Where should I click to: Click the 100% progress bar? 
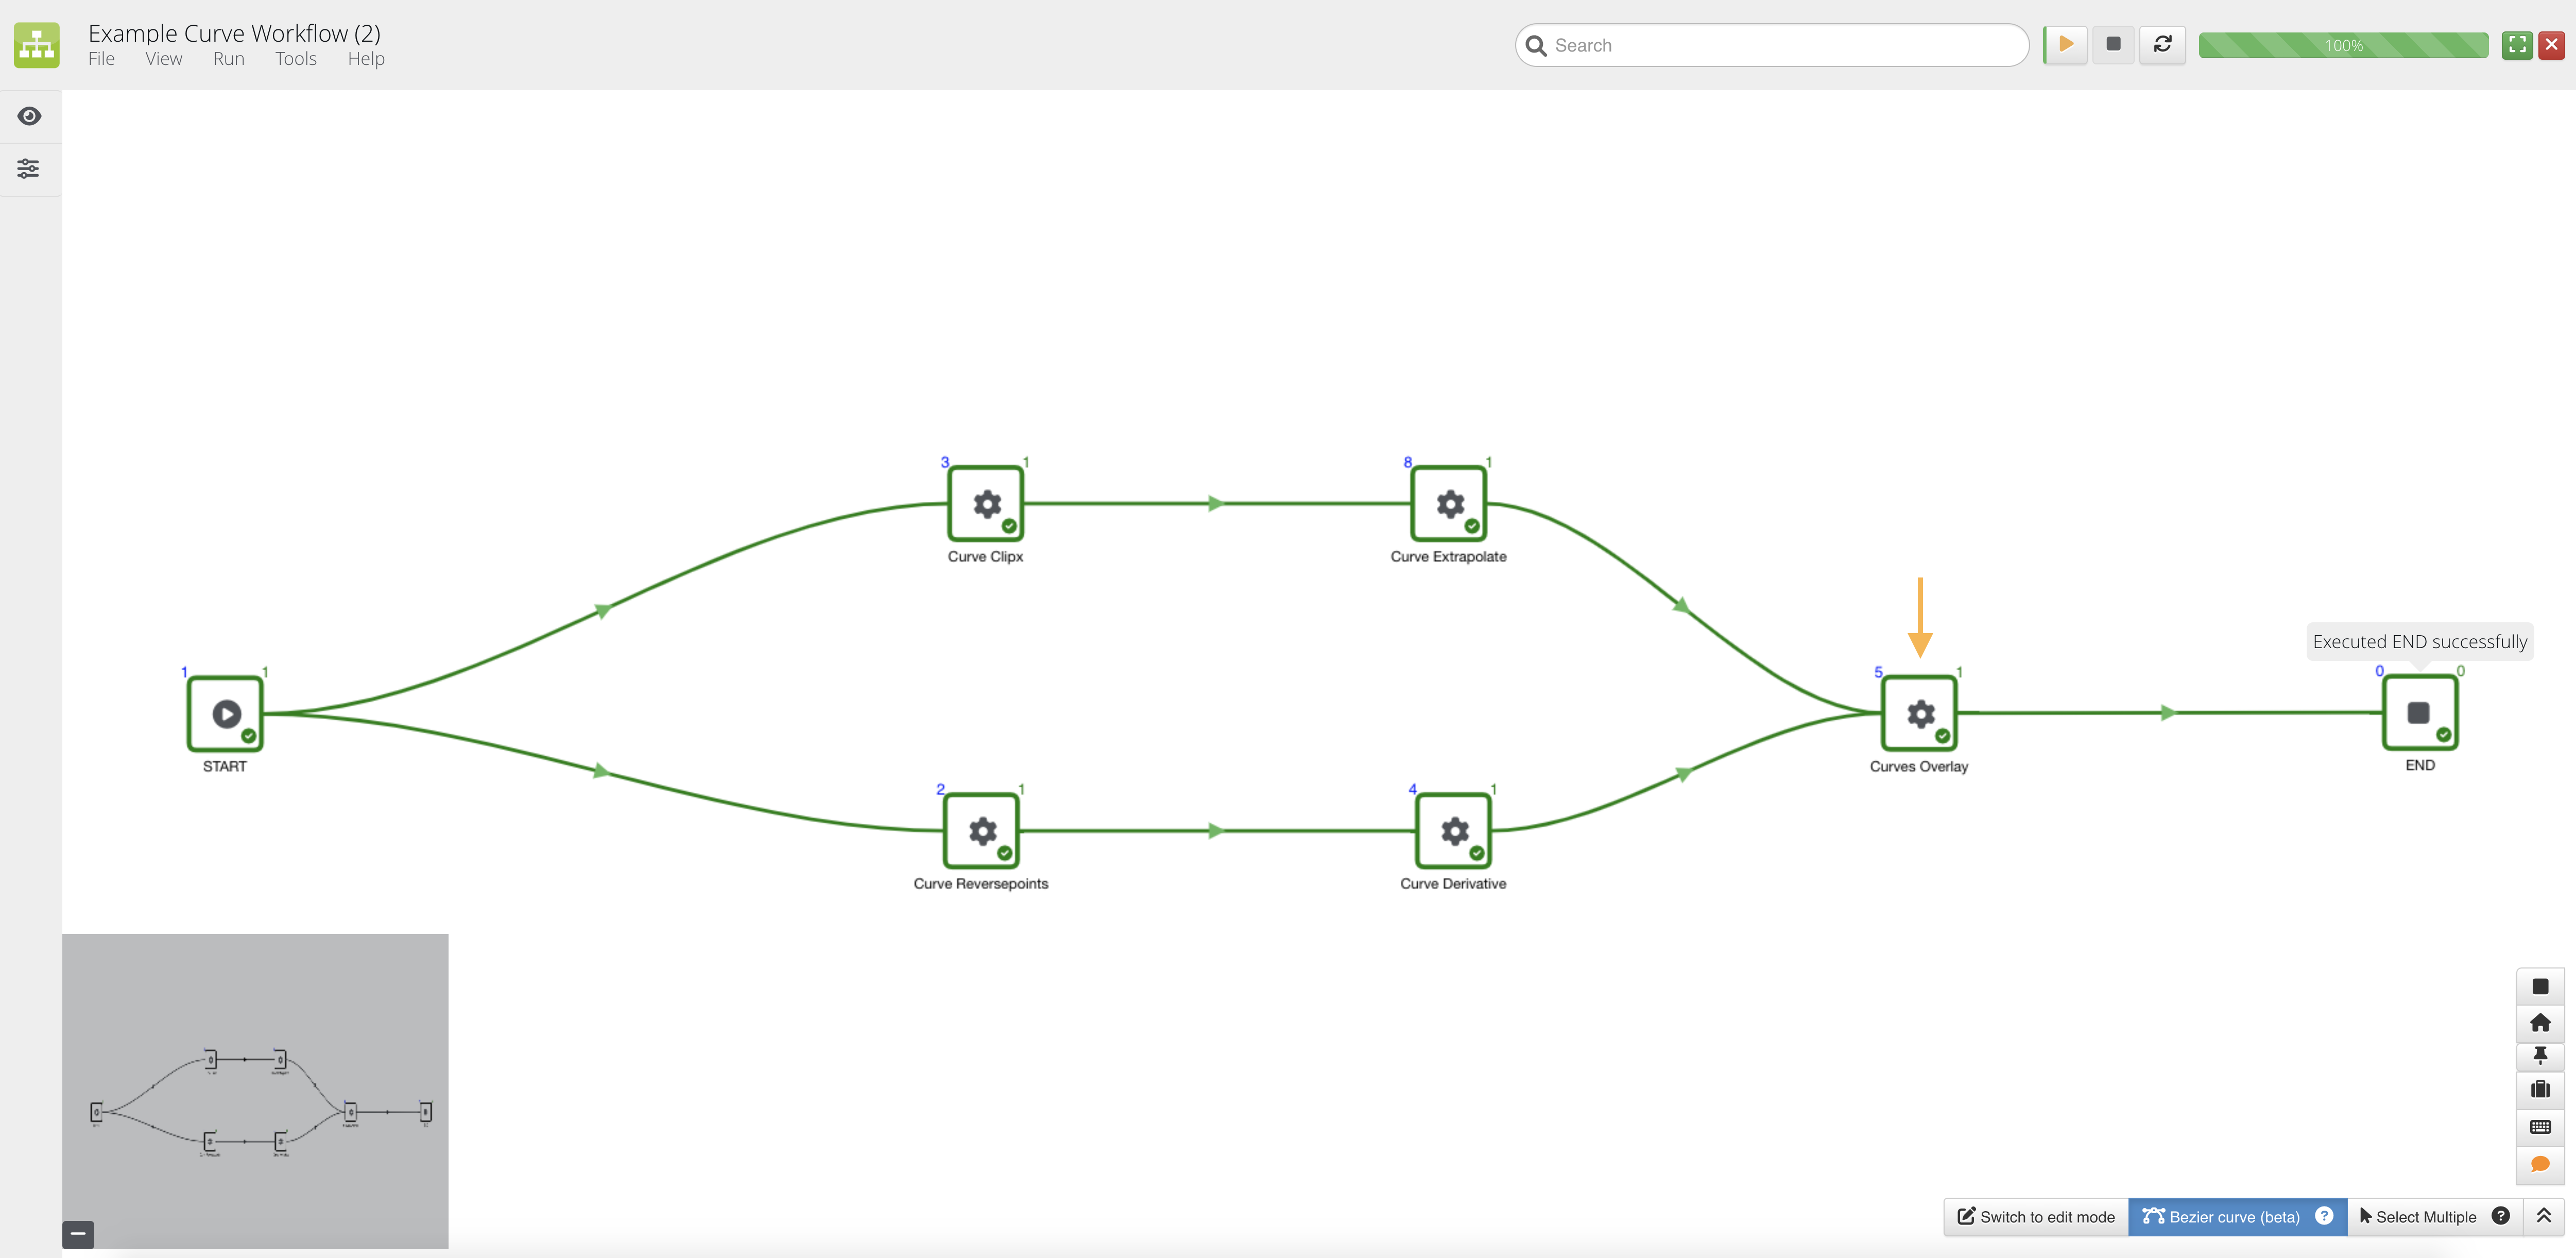click(x=2343, y=45)
